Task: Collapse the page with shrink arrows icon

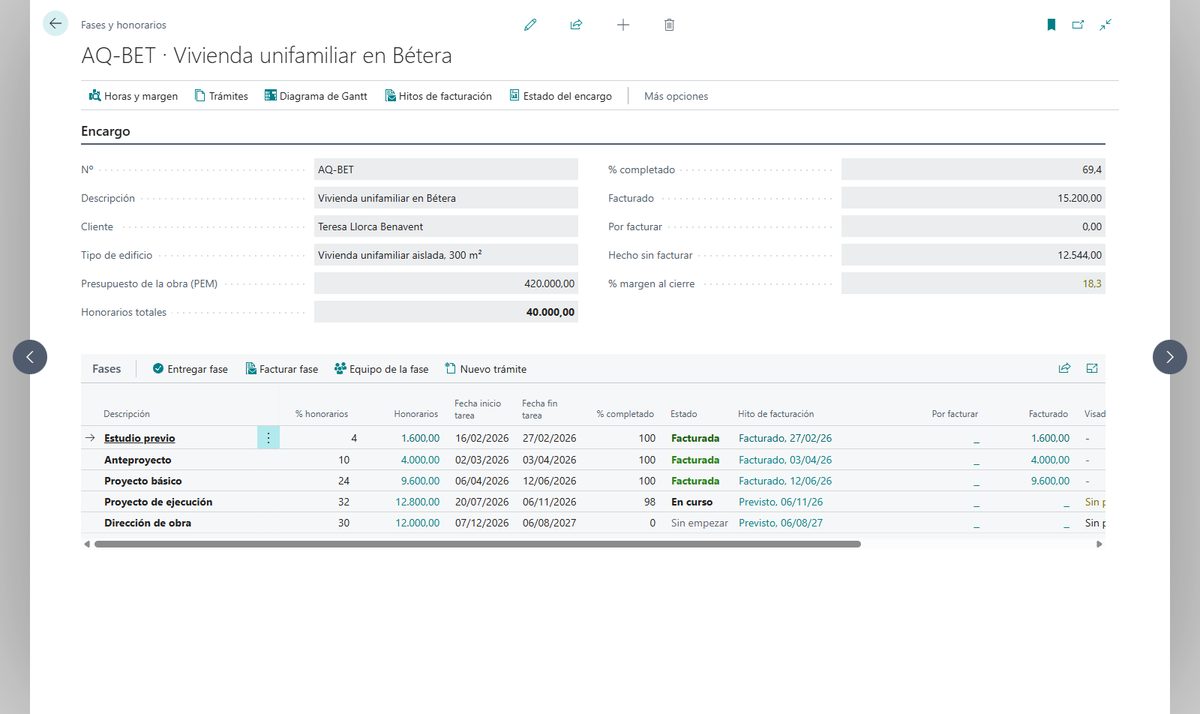Action: [1105, 25]
